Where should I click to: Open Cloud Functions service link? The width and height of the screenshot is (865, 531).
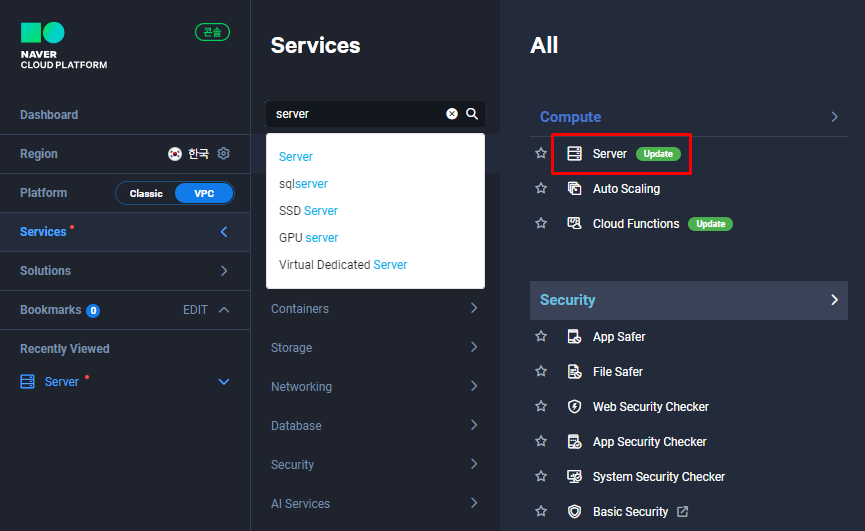click(x=636, y=224)
